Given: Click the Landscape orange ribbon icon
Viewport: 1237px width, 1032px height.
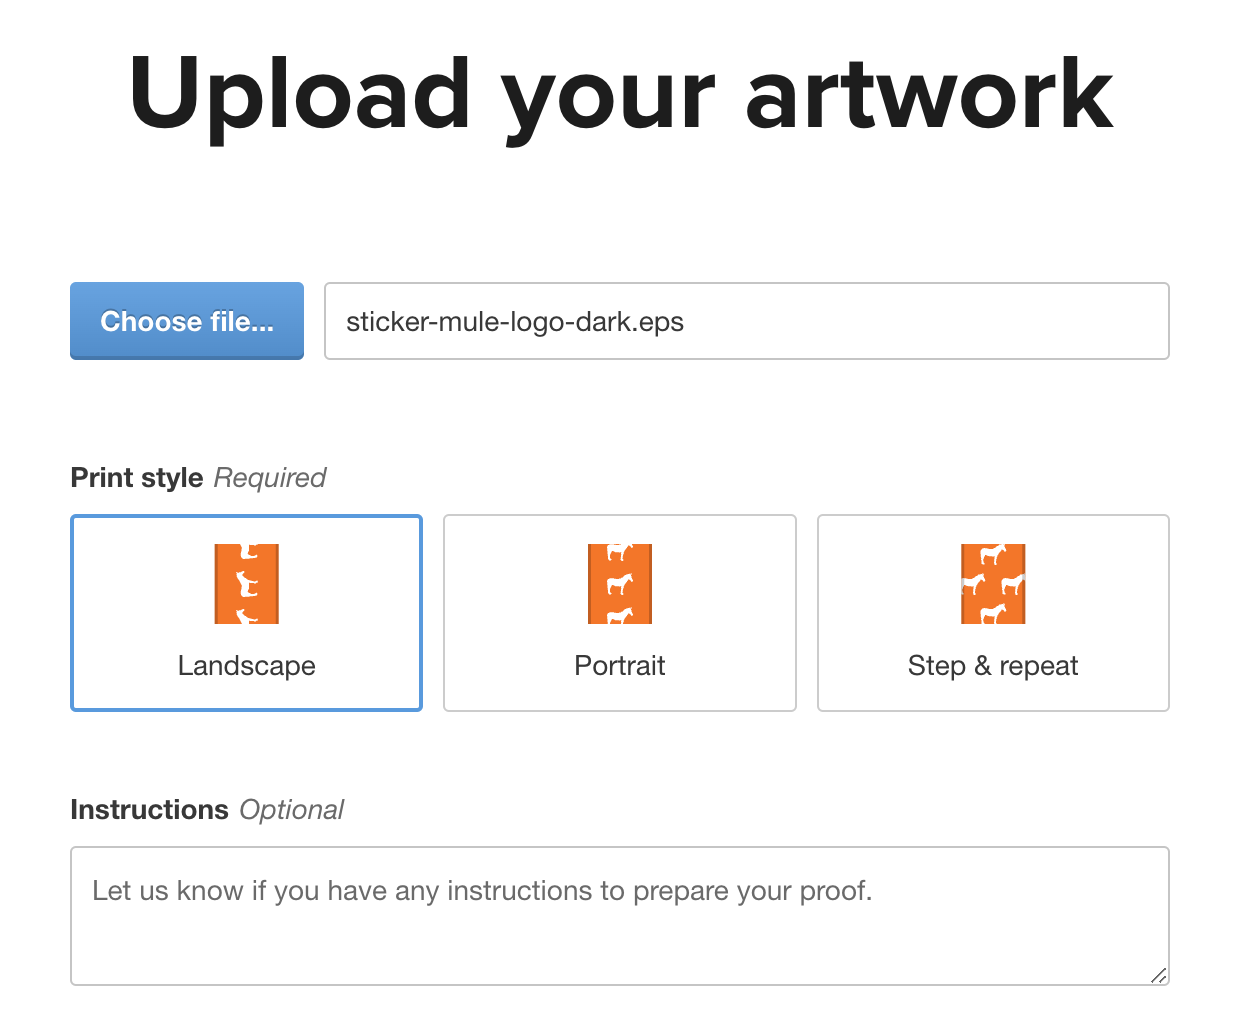Looking at the screenshot, I should point(246,584).
